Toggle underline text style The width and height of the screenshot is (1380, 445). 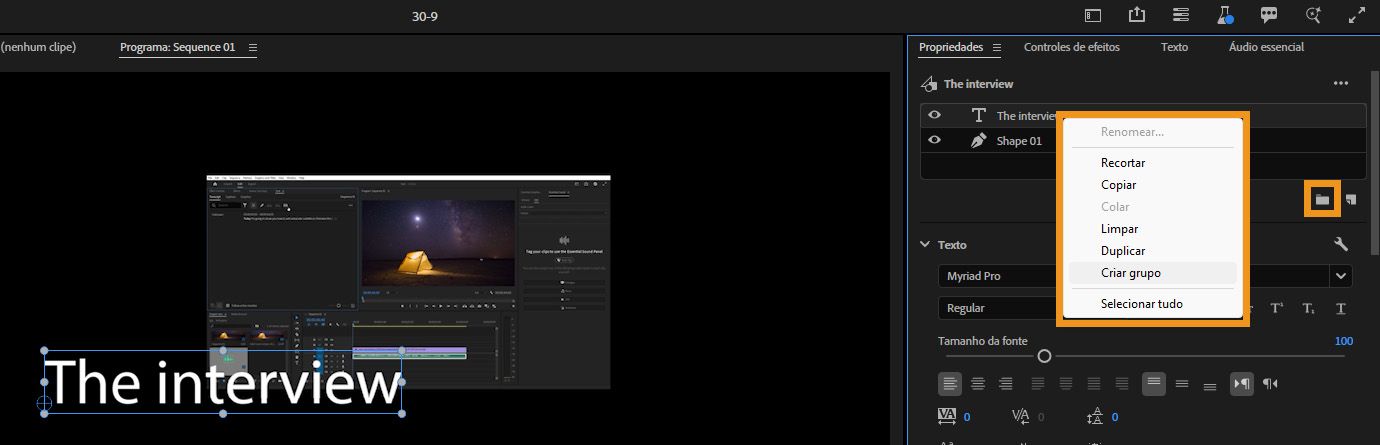click(1340, 308)
